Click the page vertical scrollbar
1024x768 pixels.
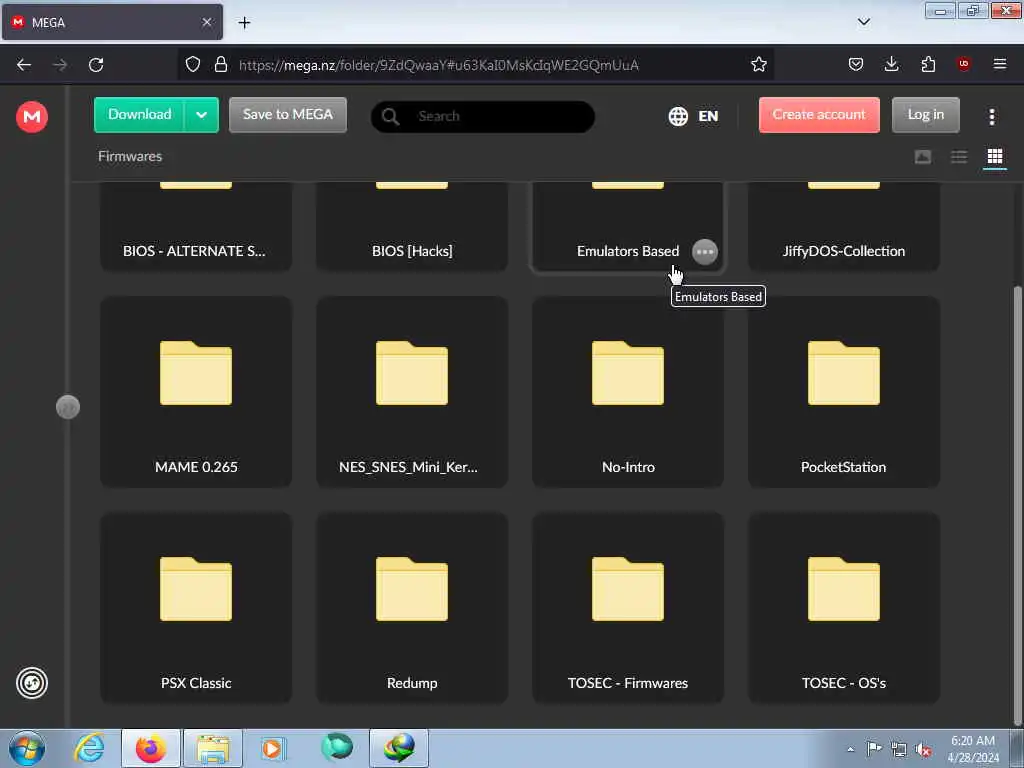pyautogui.click(x=1017, y=506)
